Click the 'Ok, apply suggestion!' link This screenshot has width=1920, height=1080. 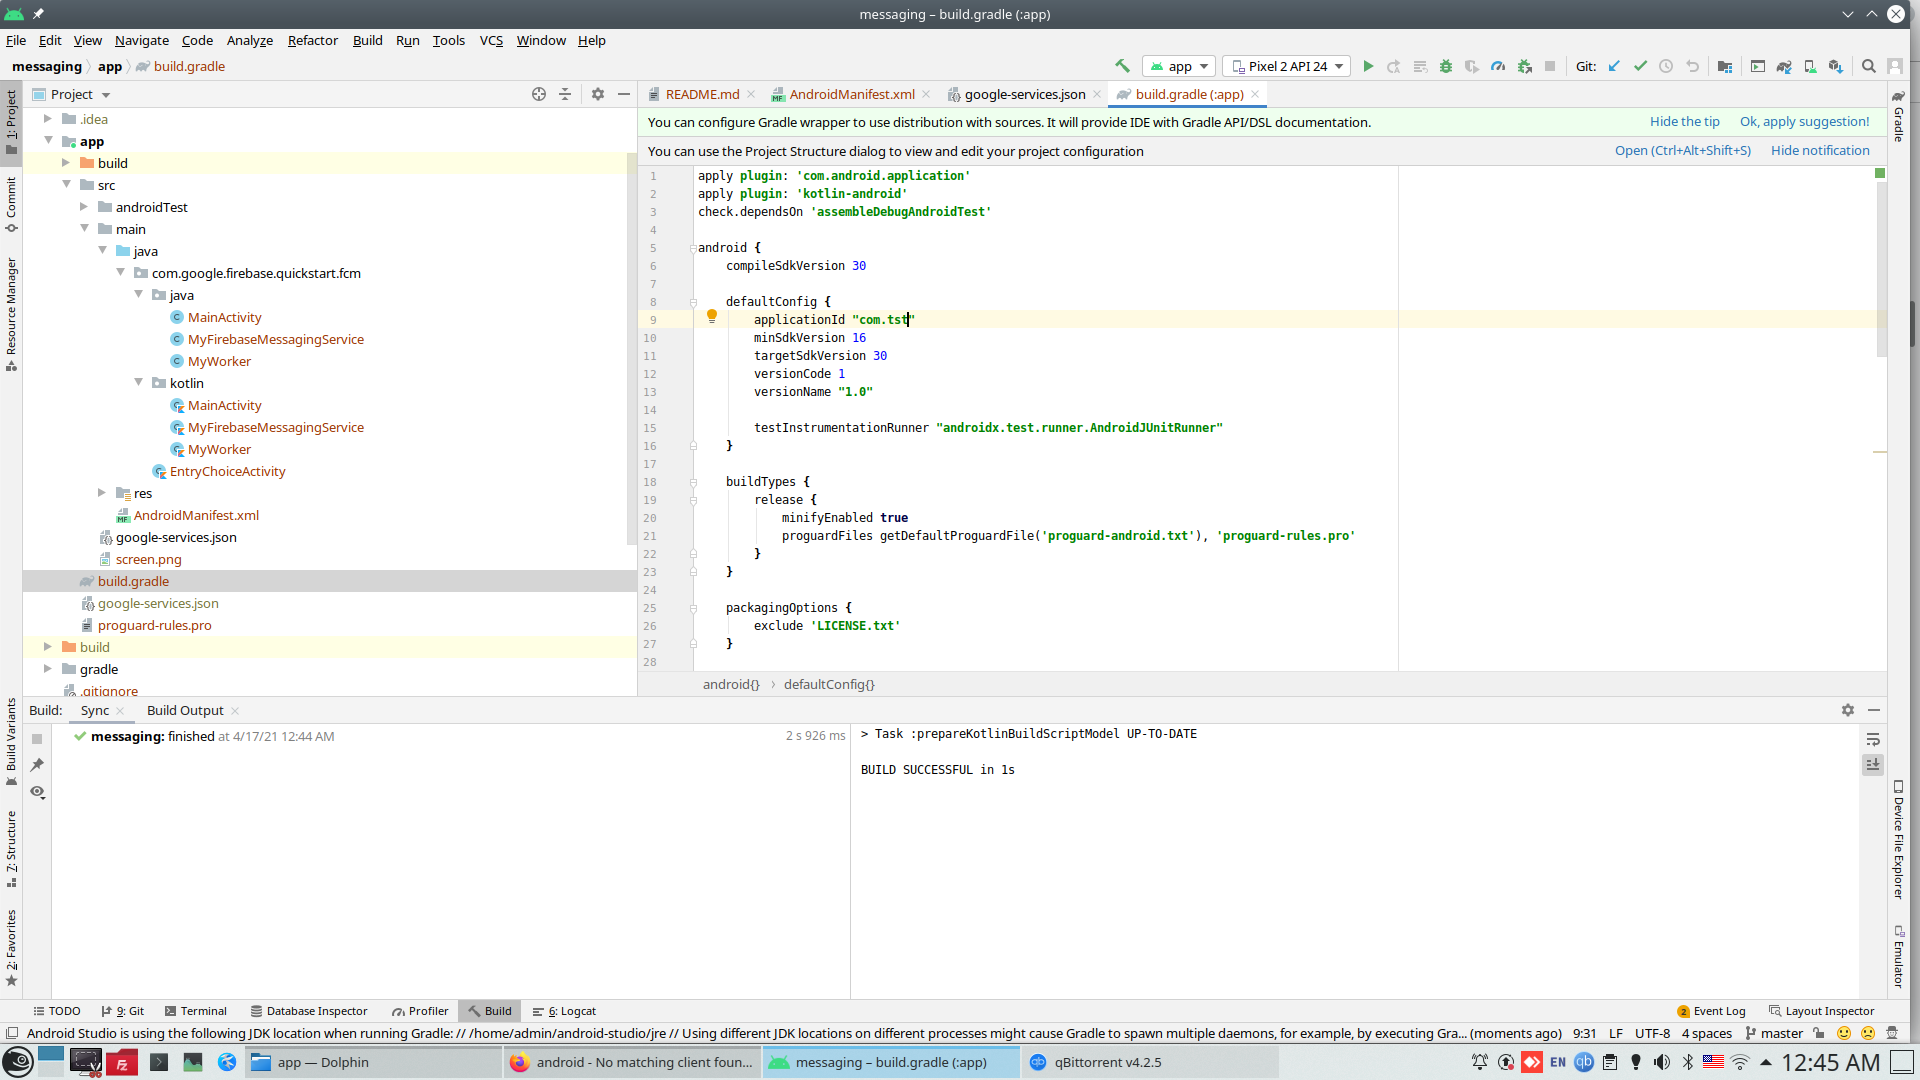1804,122
